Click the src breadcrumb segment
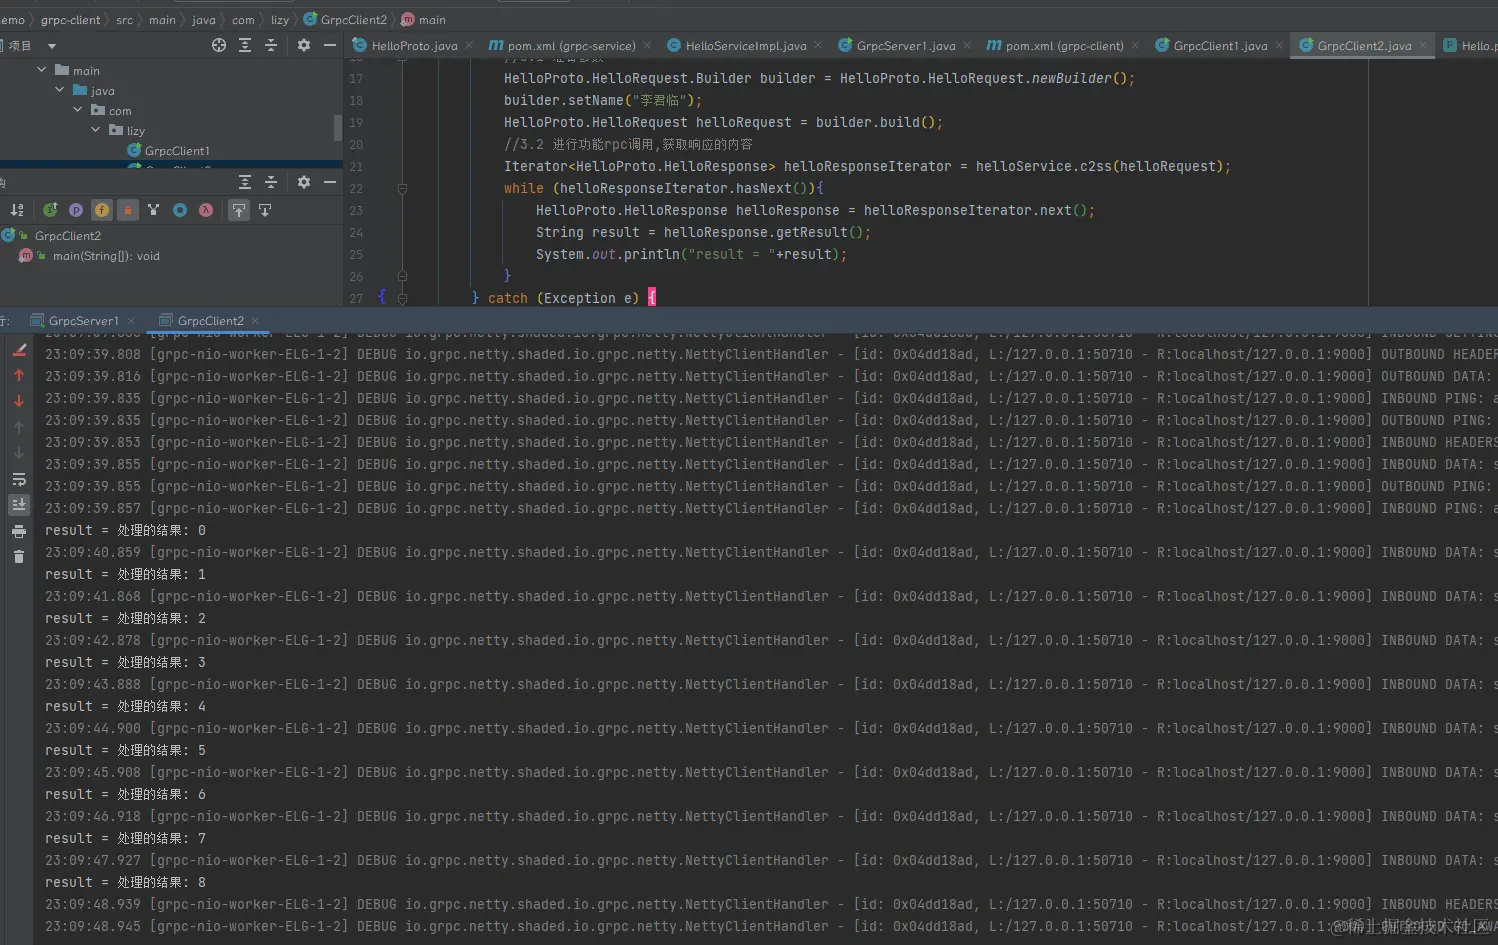 (x=124, y=20)
